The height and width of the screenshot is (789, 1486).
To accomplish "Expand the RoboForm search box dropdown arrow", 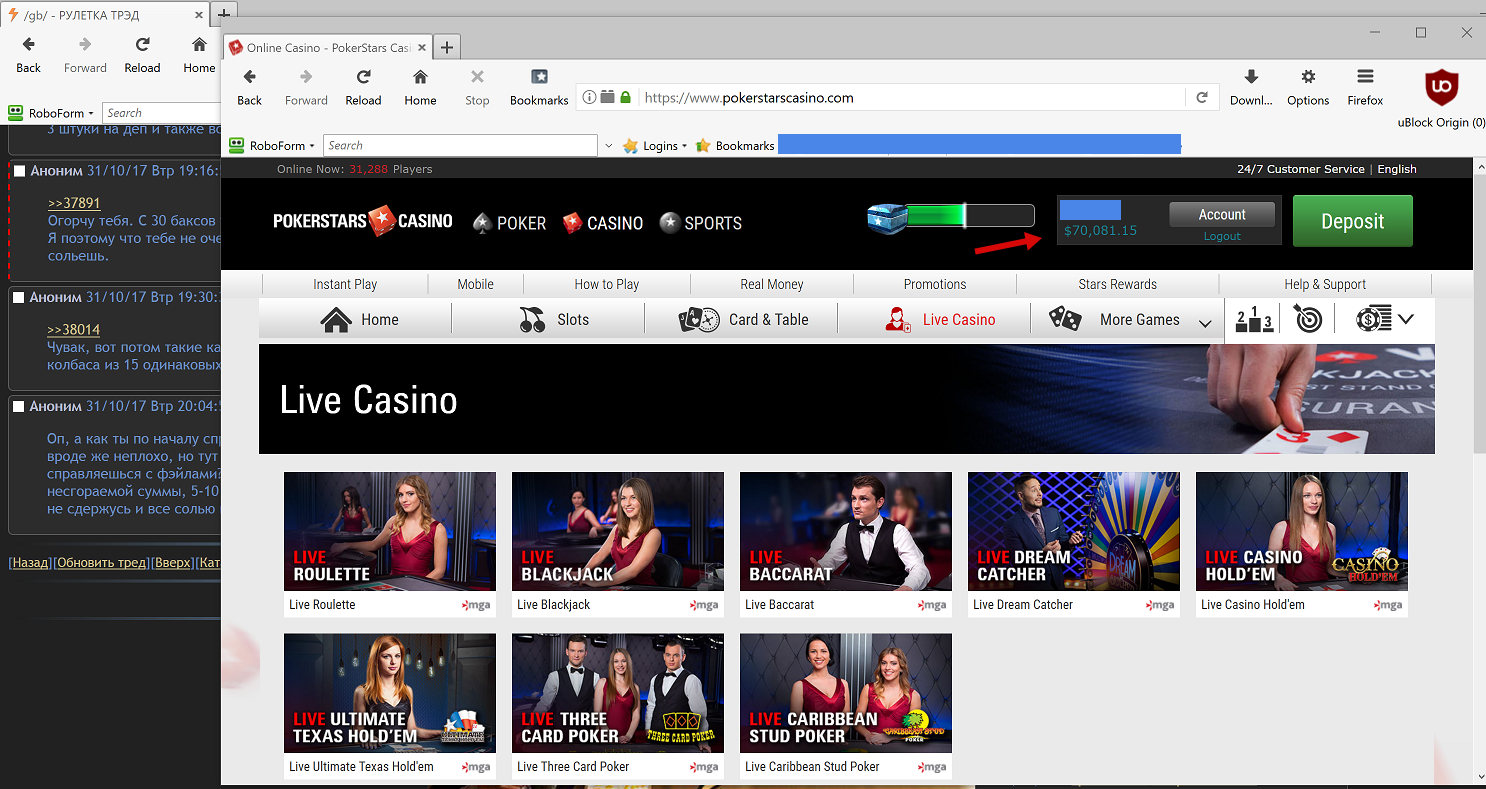I will (609, 146).
